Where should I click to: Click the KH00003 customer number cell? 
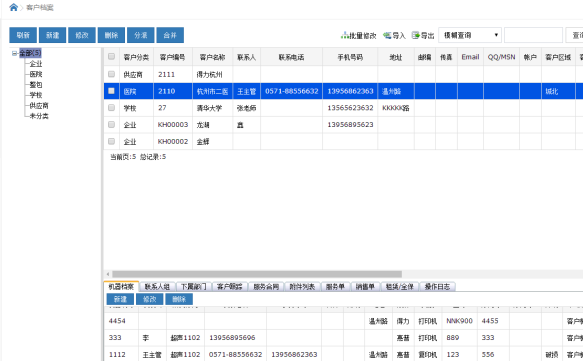point(173,124)
